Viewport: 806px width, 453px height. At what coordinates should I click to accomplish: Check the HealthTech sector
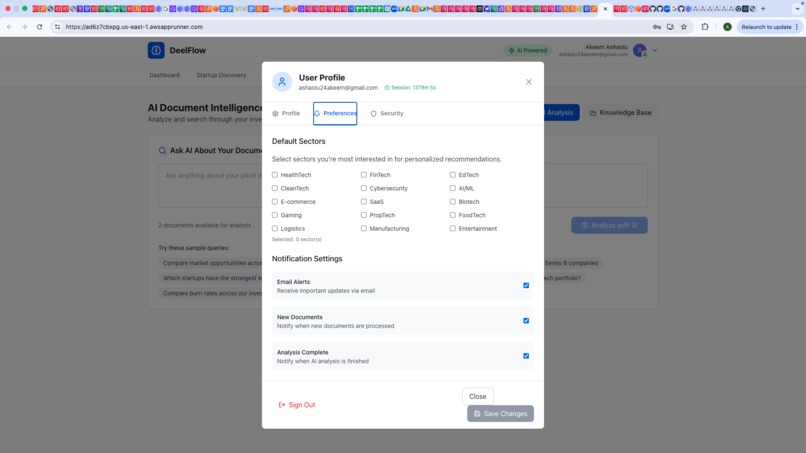pyautogui.click(x=274, y=175)
